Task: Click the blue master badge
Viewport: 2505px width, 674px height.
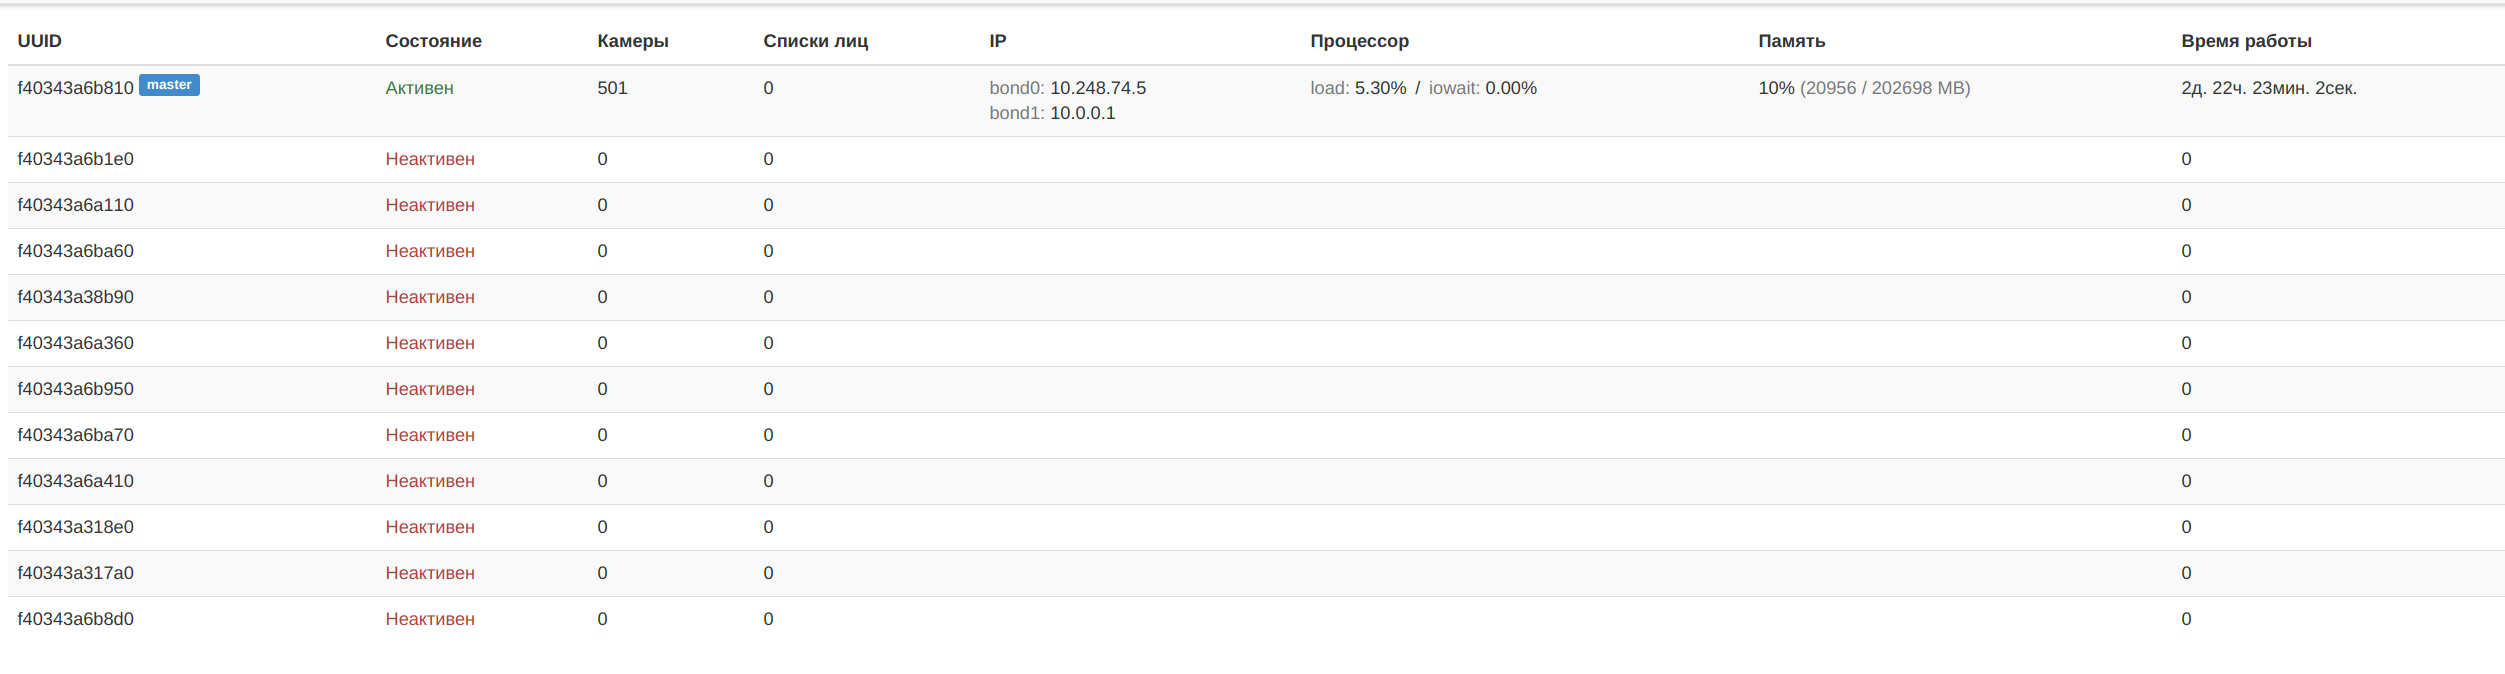Action: 169,85
